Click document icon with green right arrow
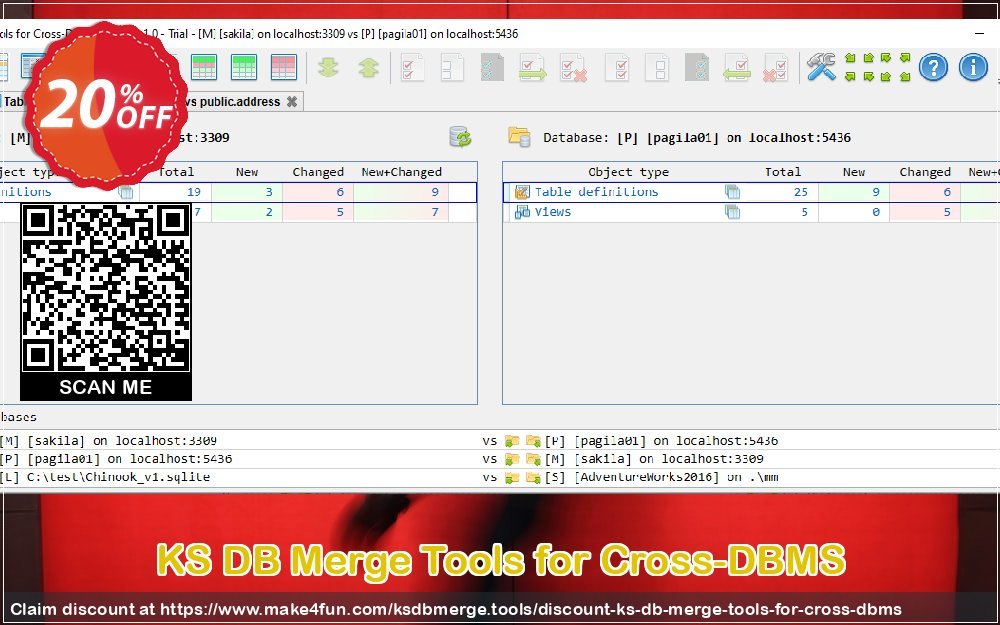Viewport: 1000px width, 625px height. coord(533,68)
